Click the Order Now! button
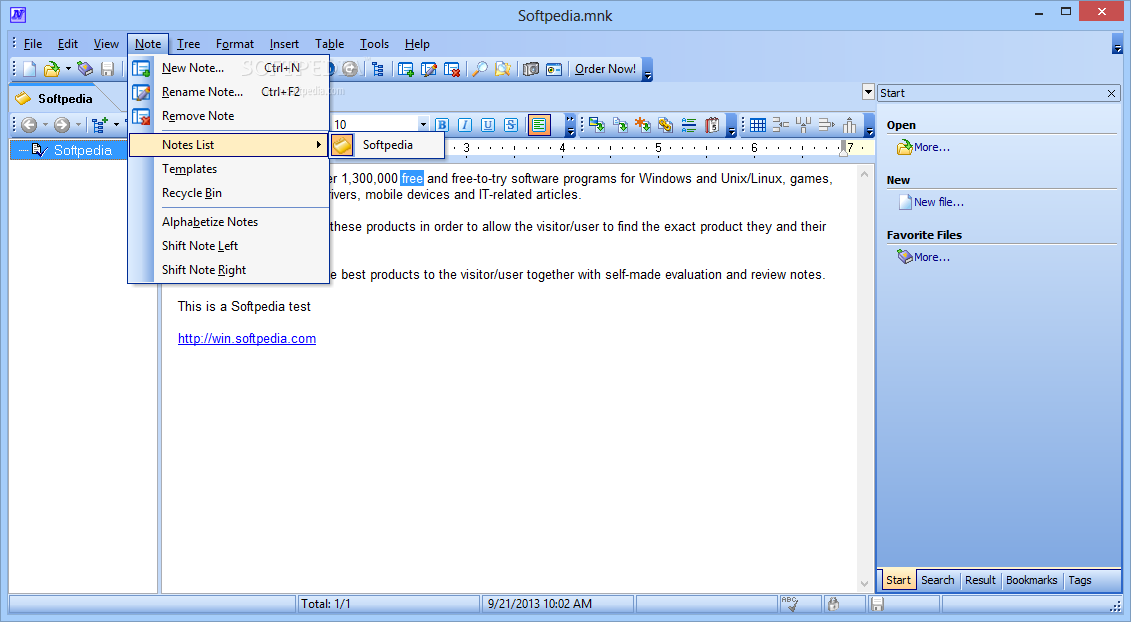Viewport: 1131px width, 622px height. click(605, 69)
